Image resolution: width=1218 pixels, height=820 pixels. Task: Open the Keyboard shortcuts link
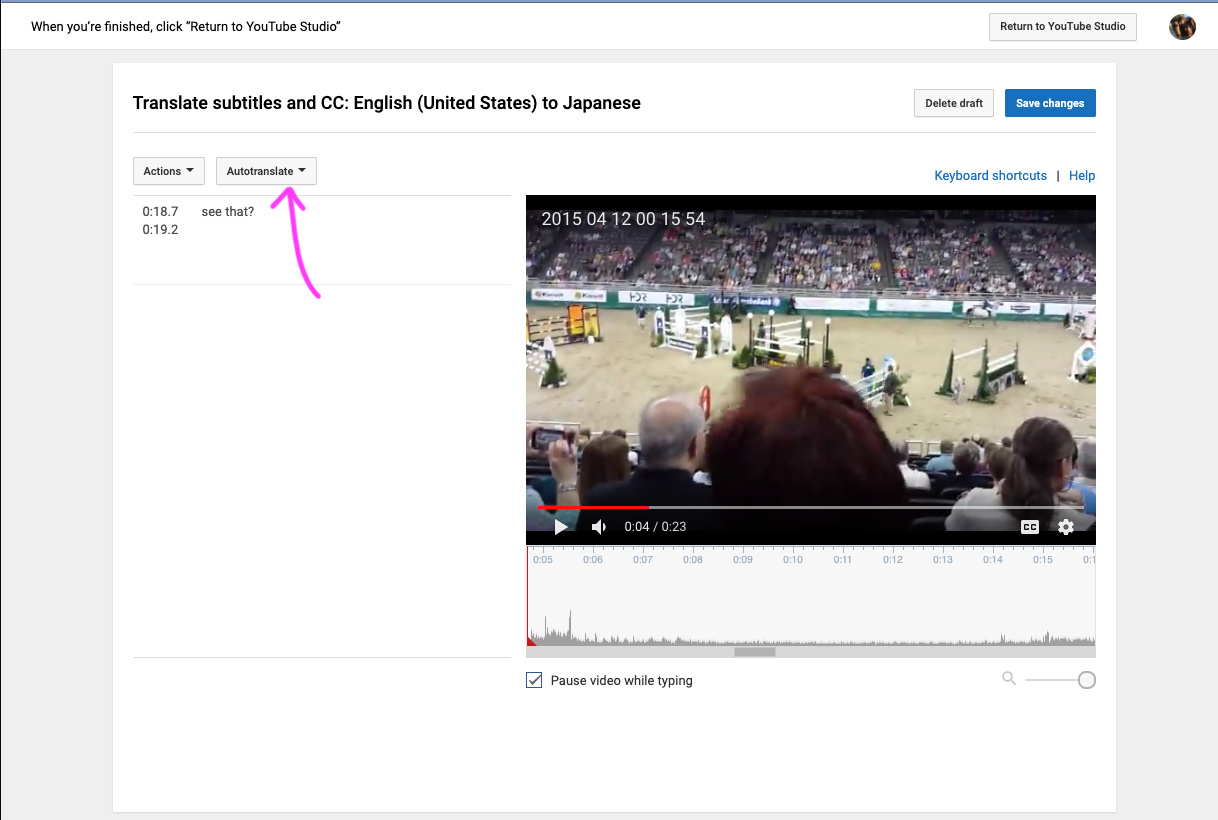click(x=990, y=176)
